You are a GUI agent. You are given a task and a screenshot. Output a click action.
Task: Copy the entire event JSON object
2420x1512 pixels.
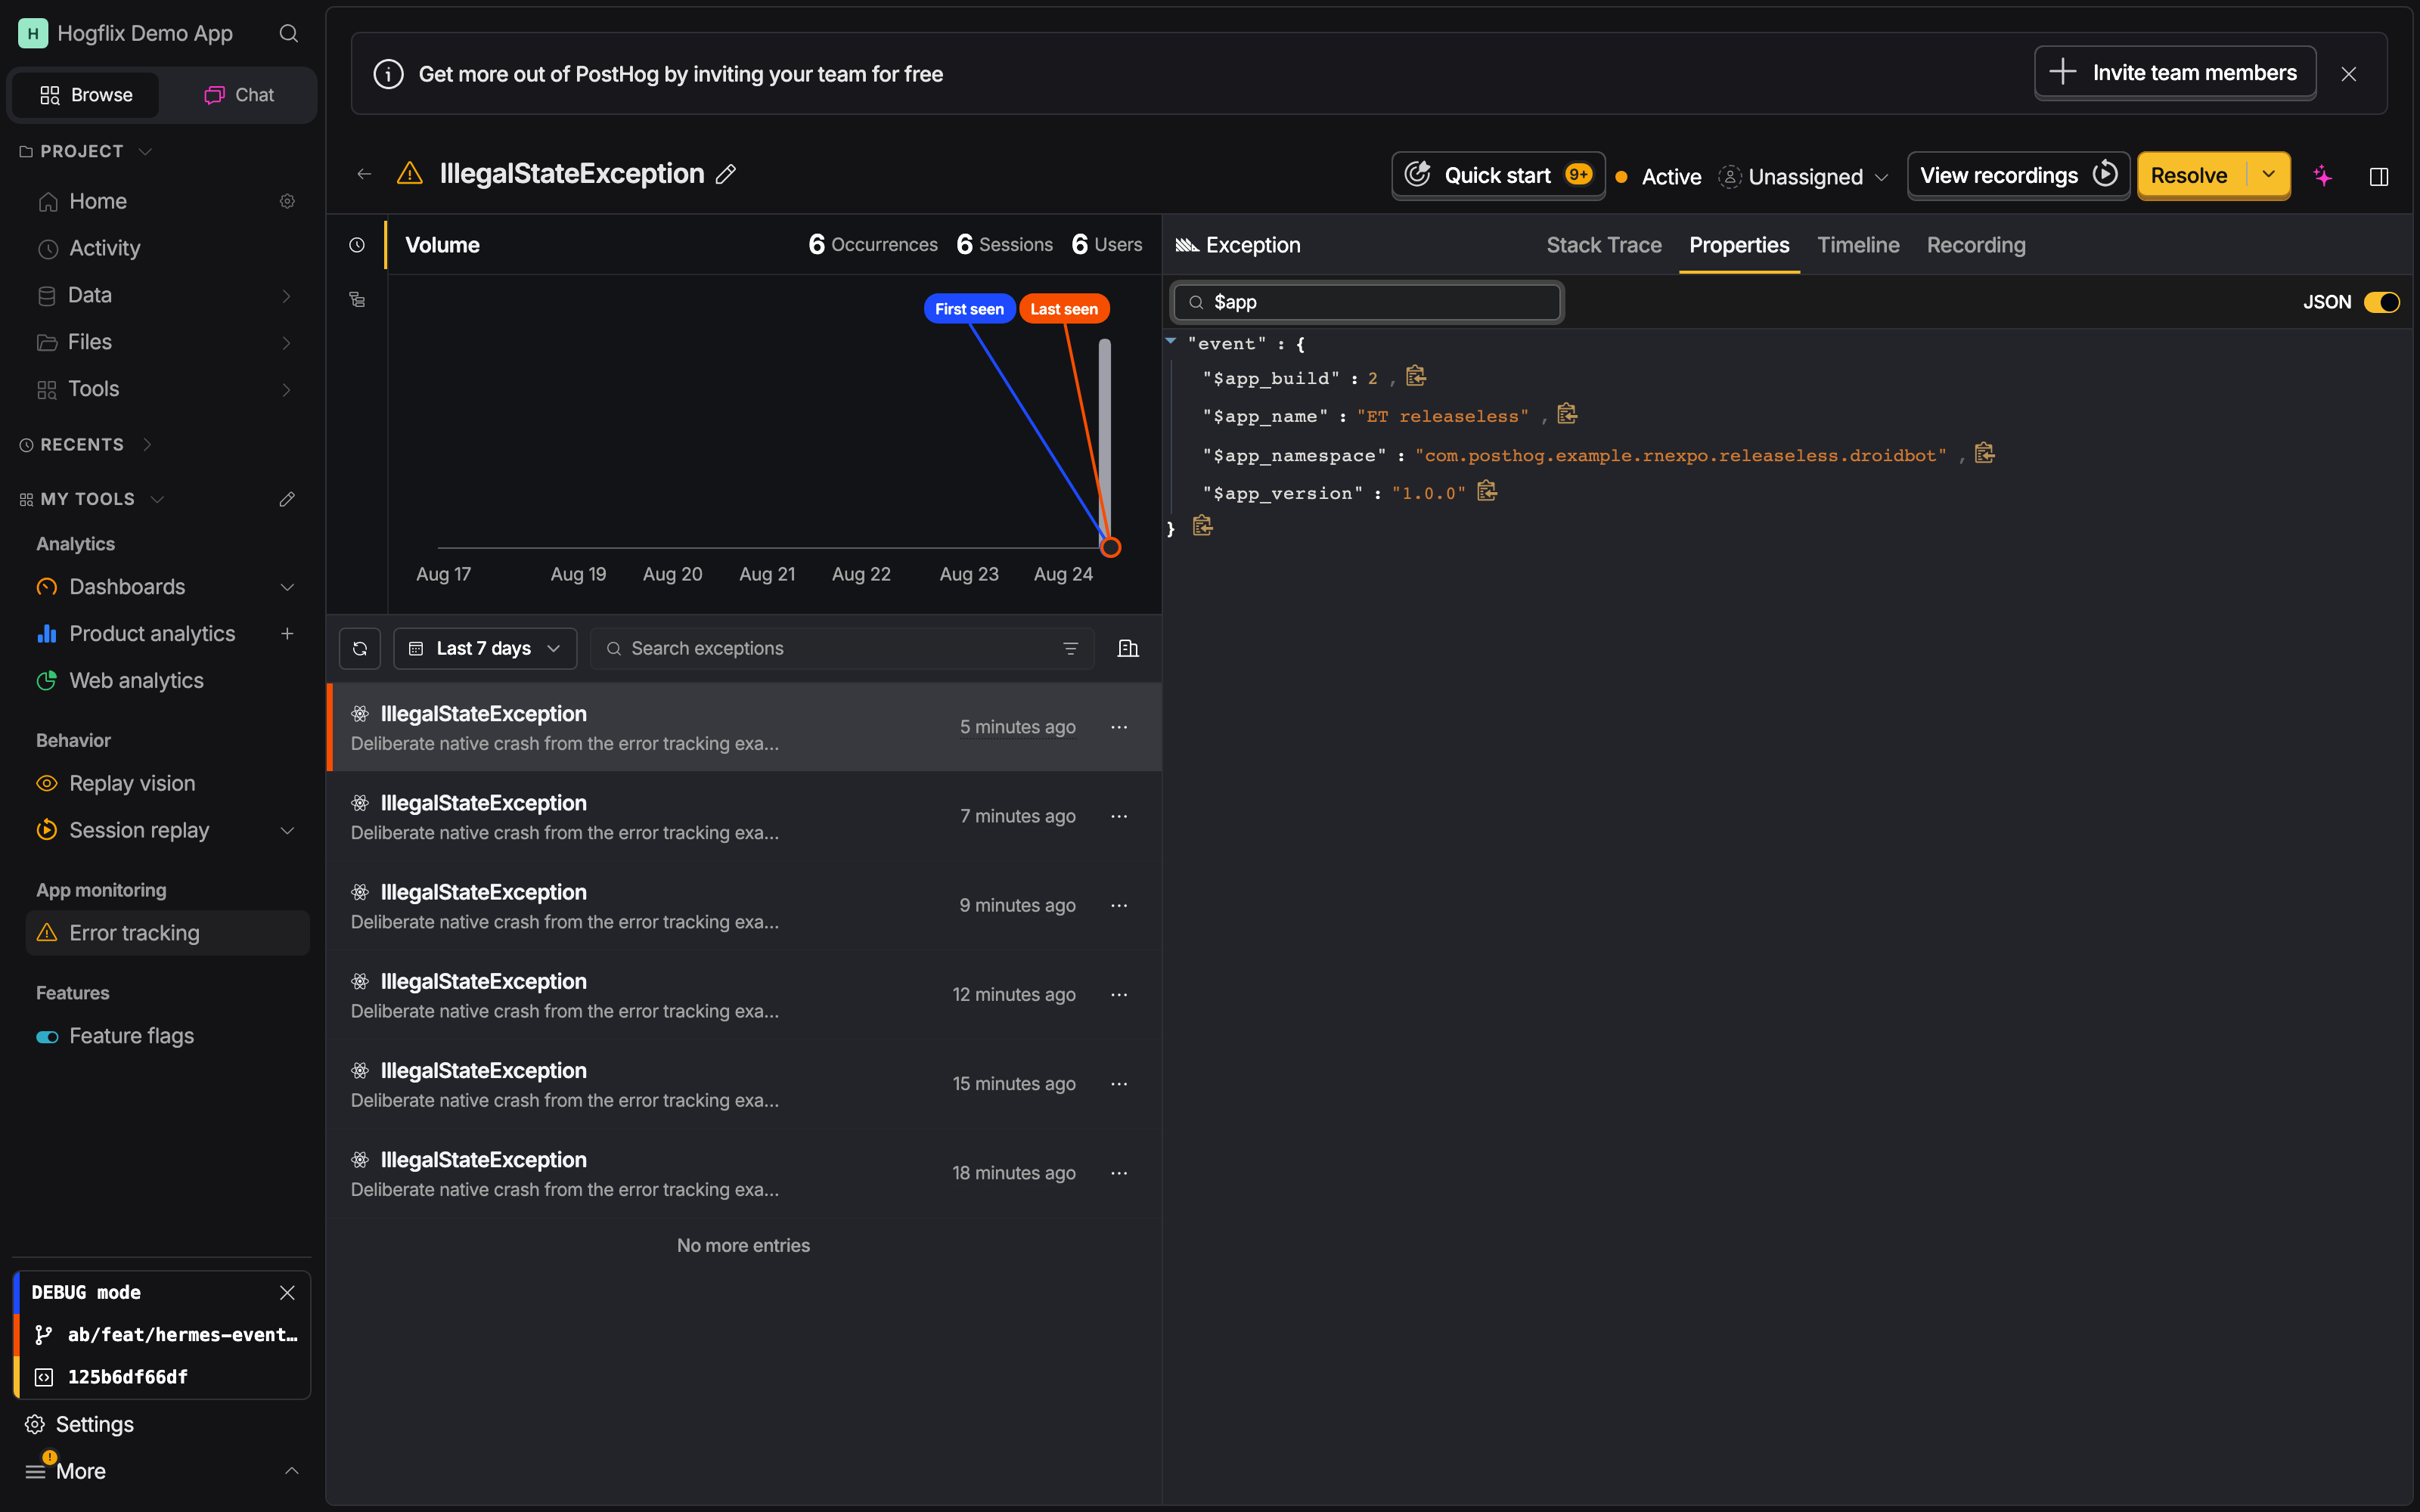click(1202, 526)
